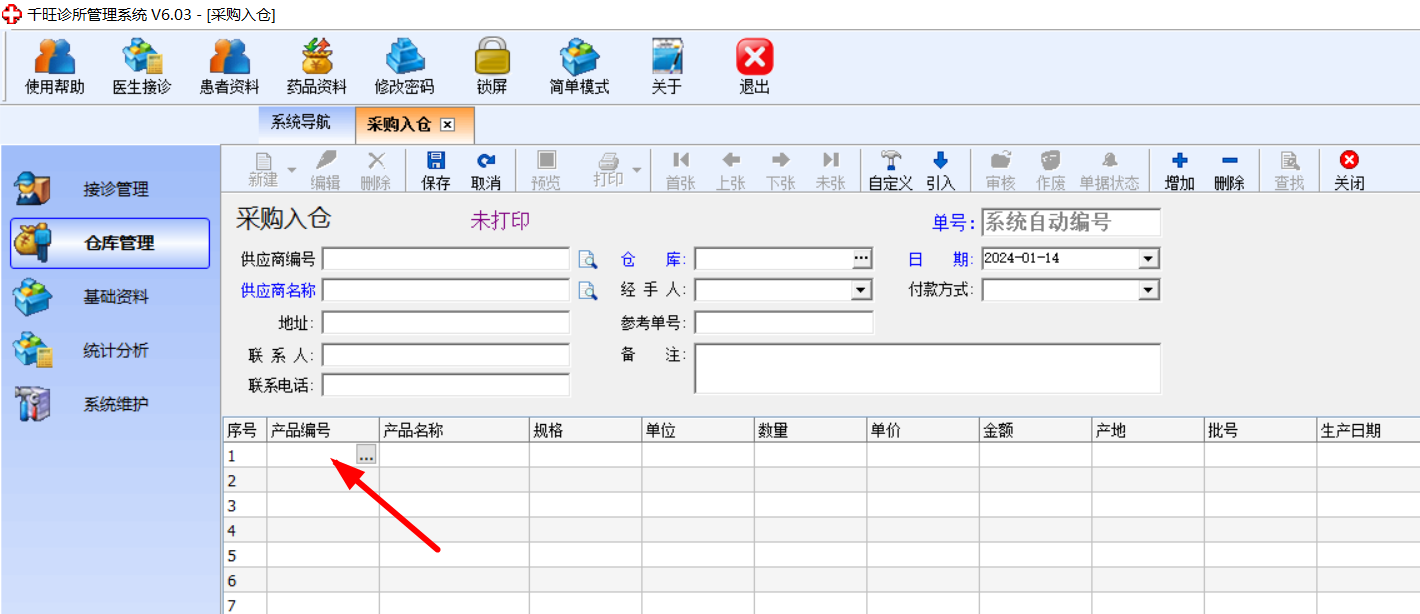
Task: Open 基础资料 in the sidebar
Action: point(110,297)
